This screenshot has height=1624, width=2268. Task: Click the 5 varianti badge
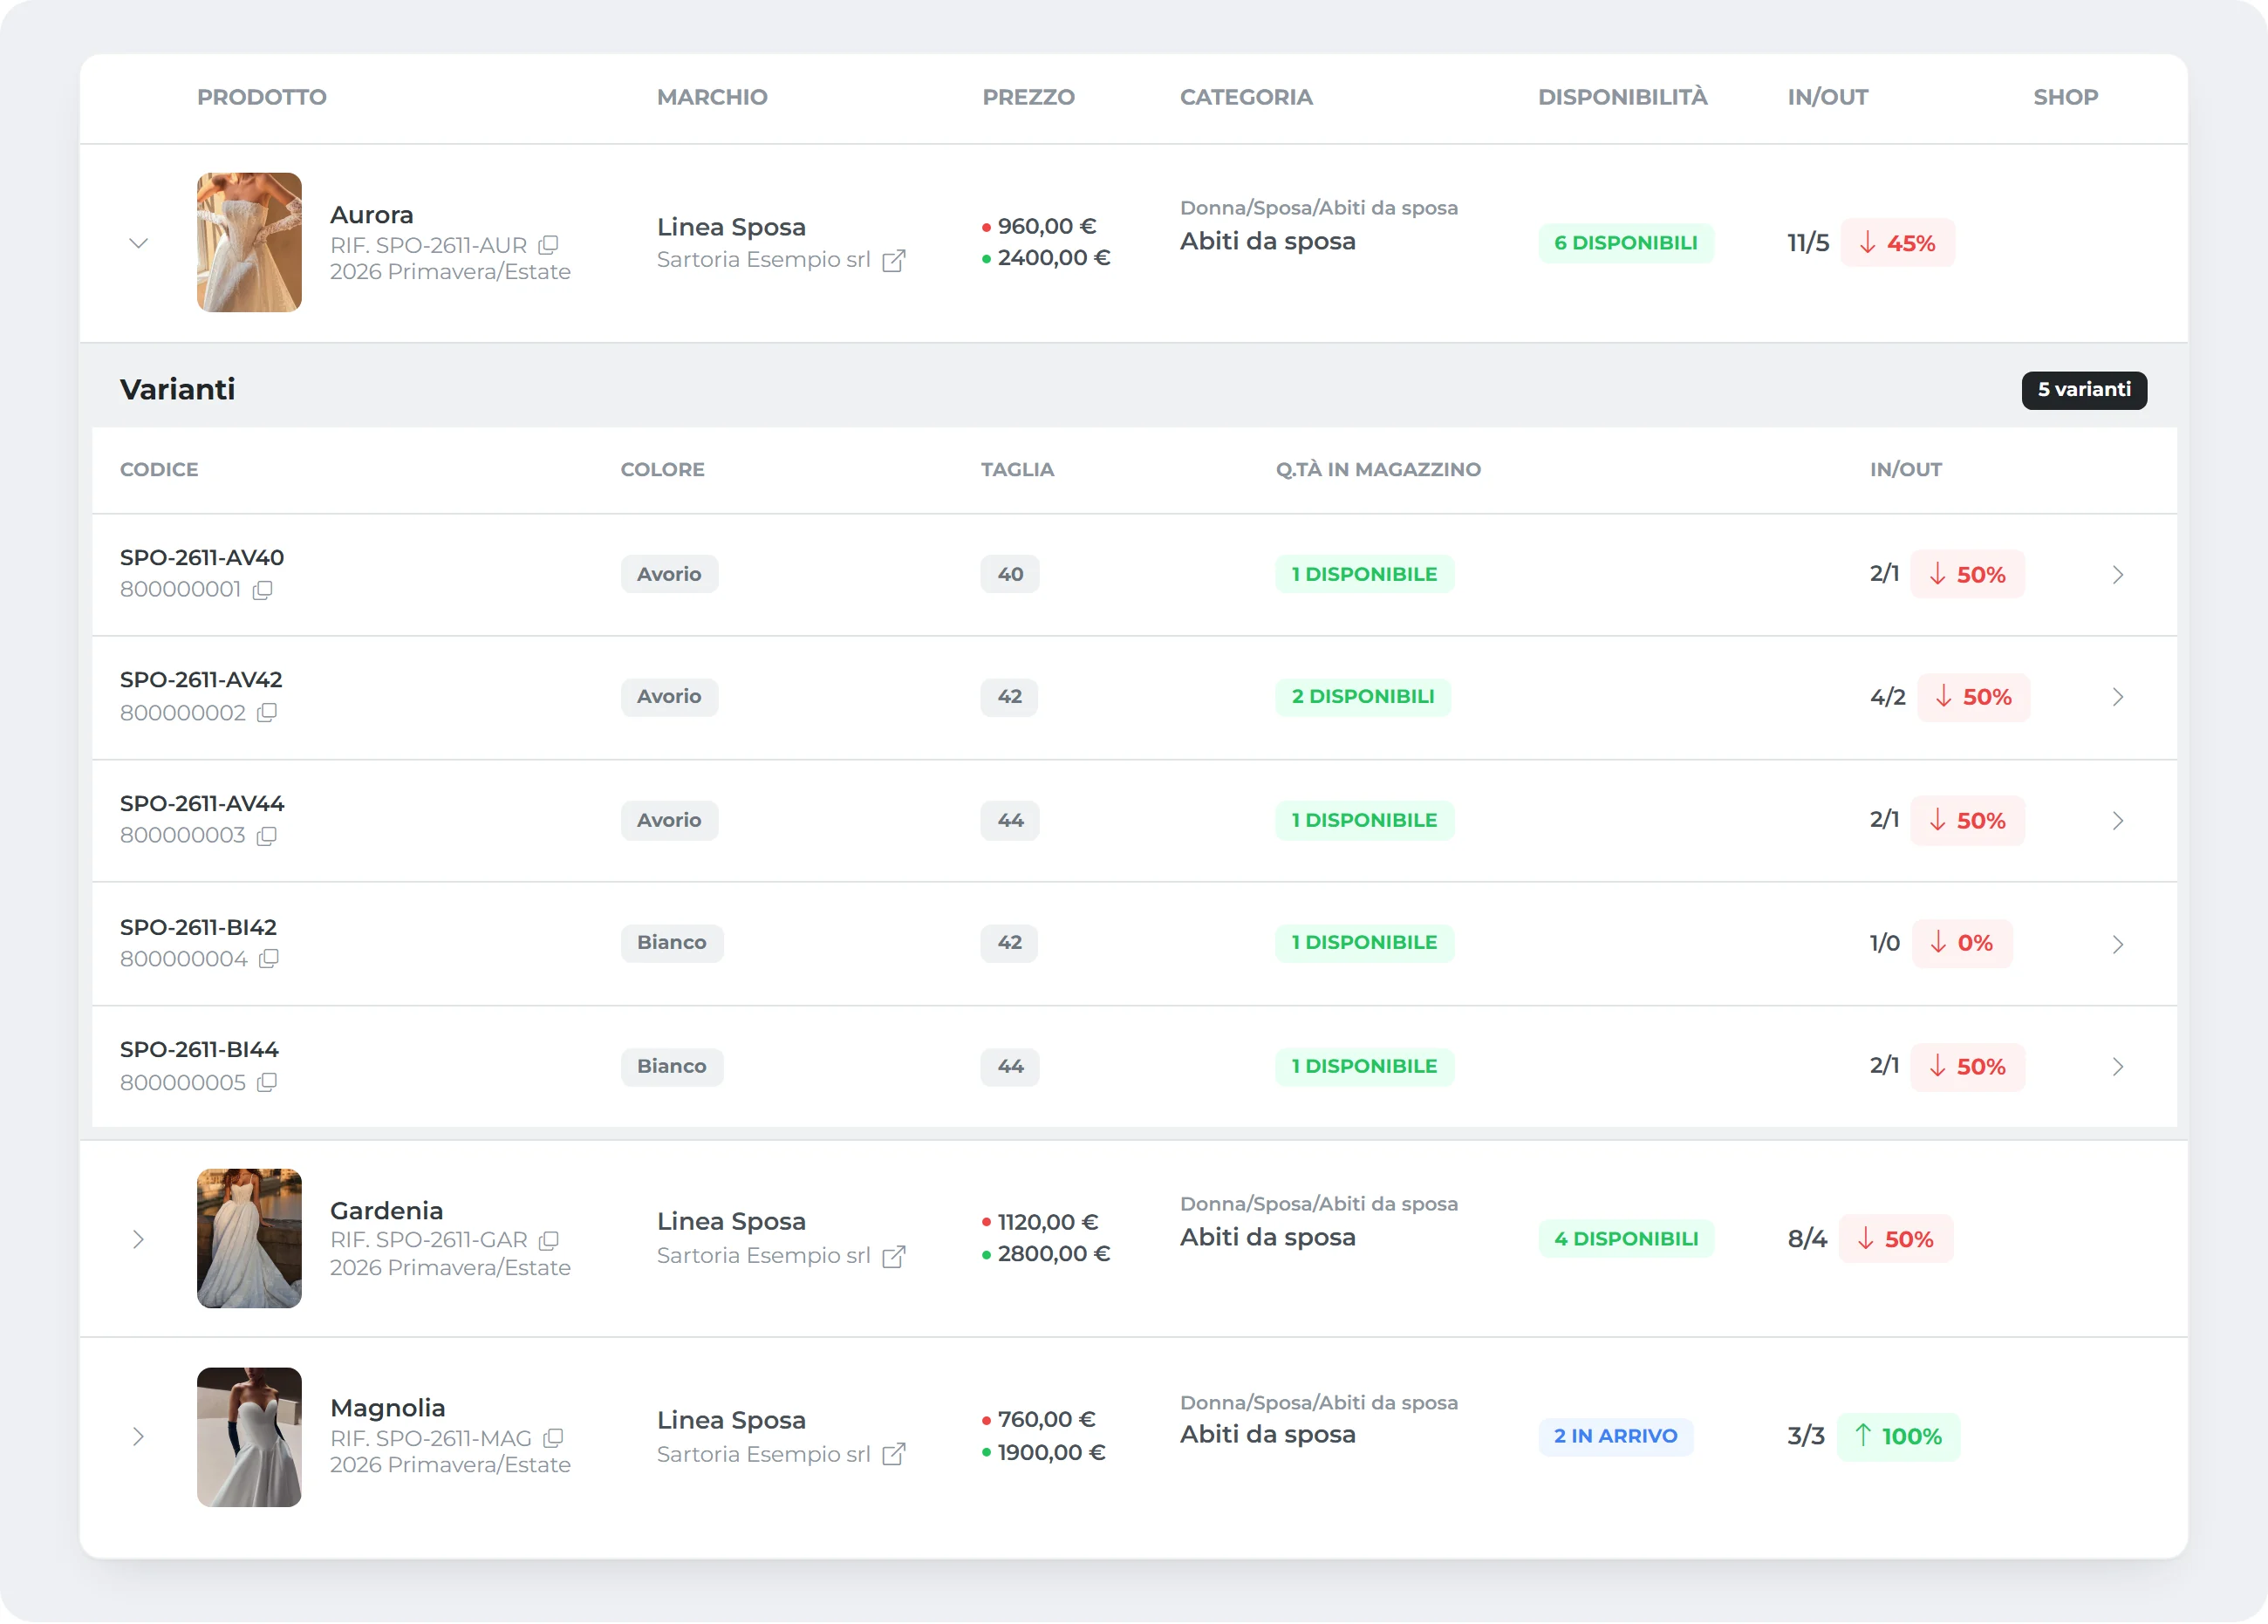point(2084,390)
